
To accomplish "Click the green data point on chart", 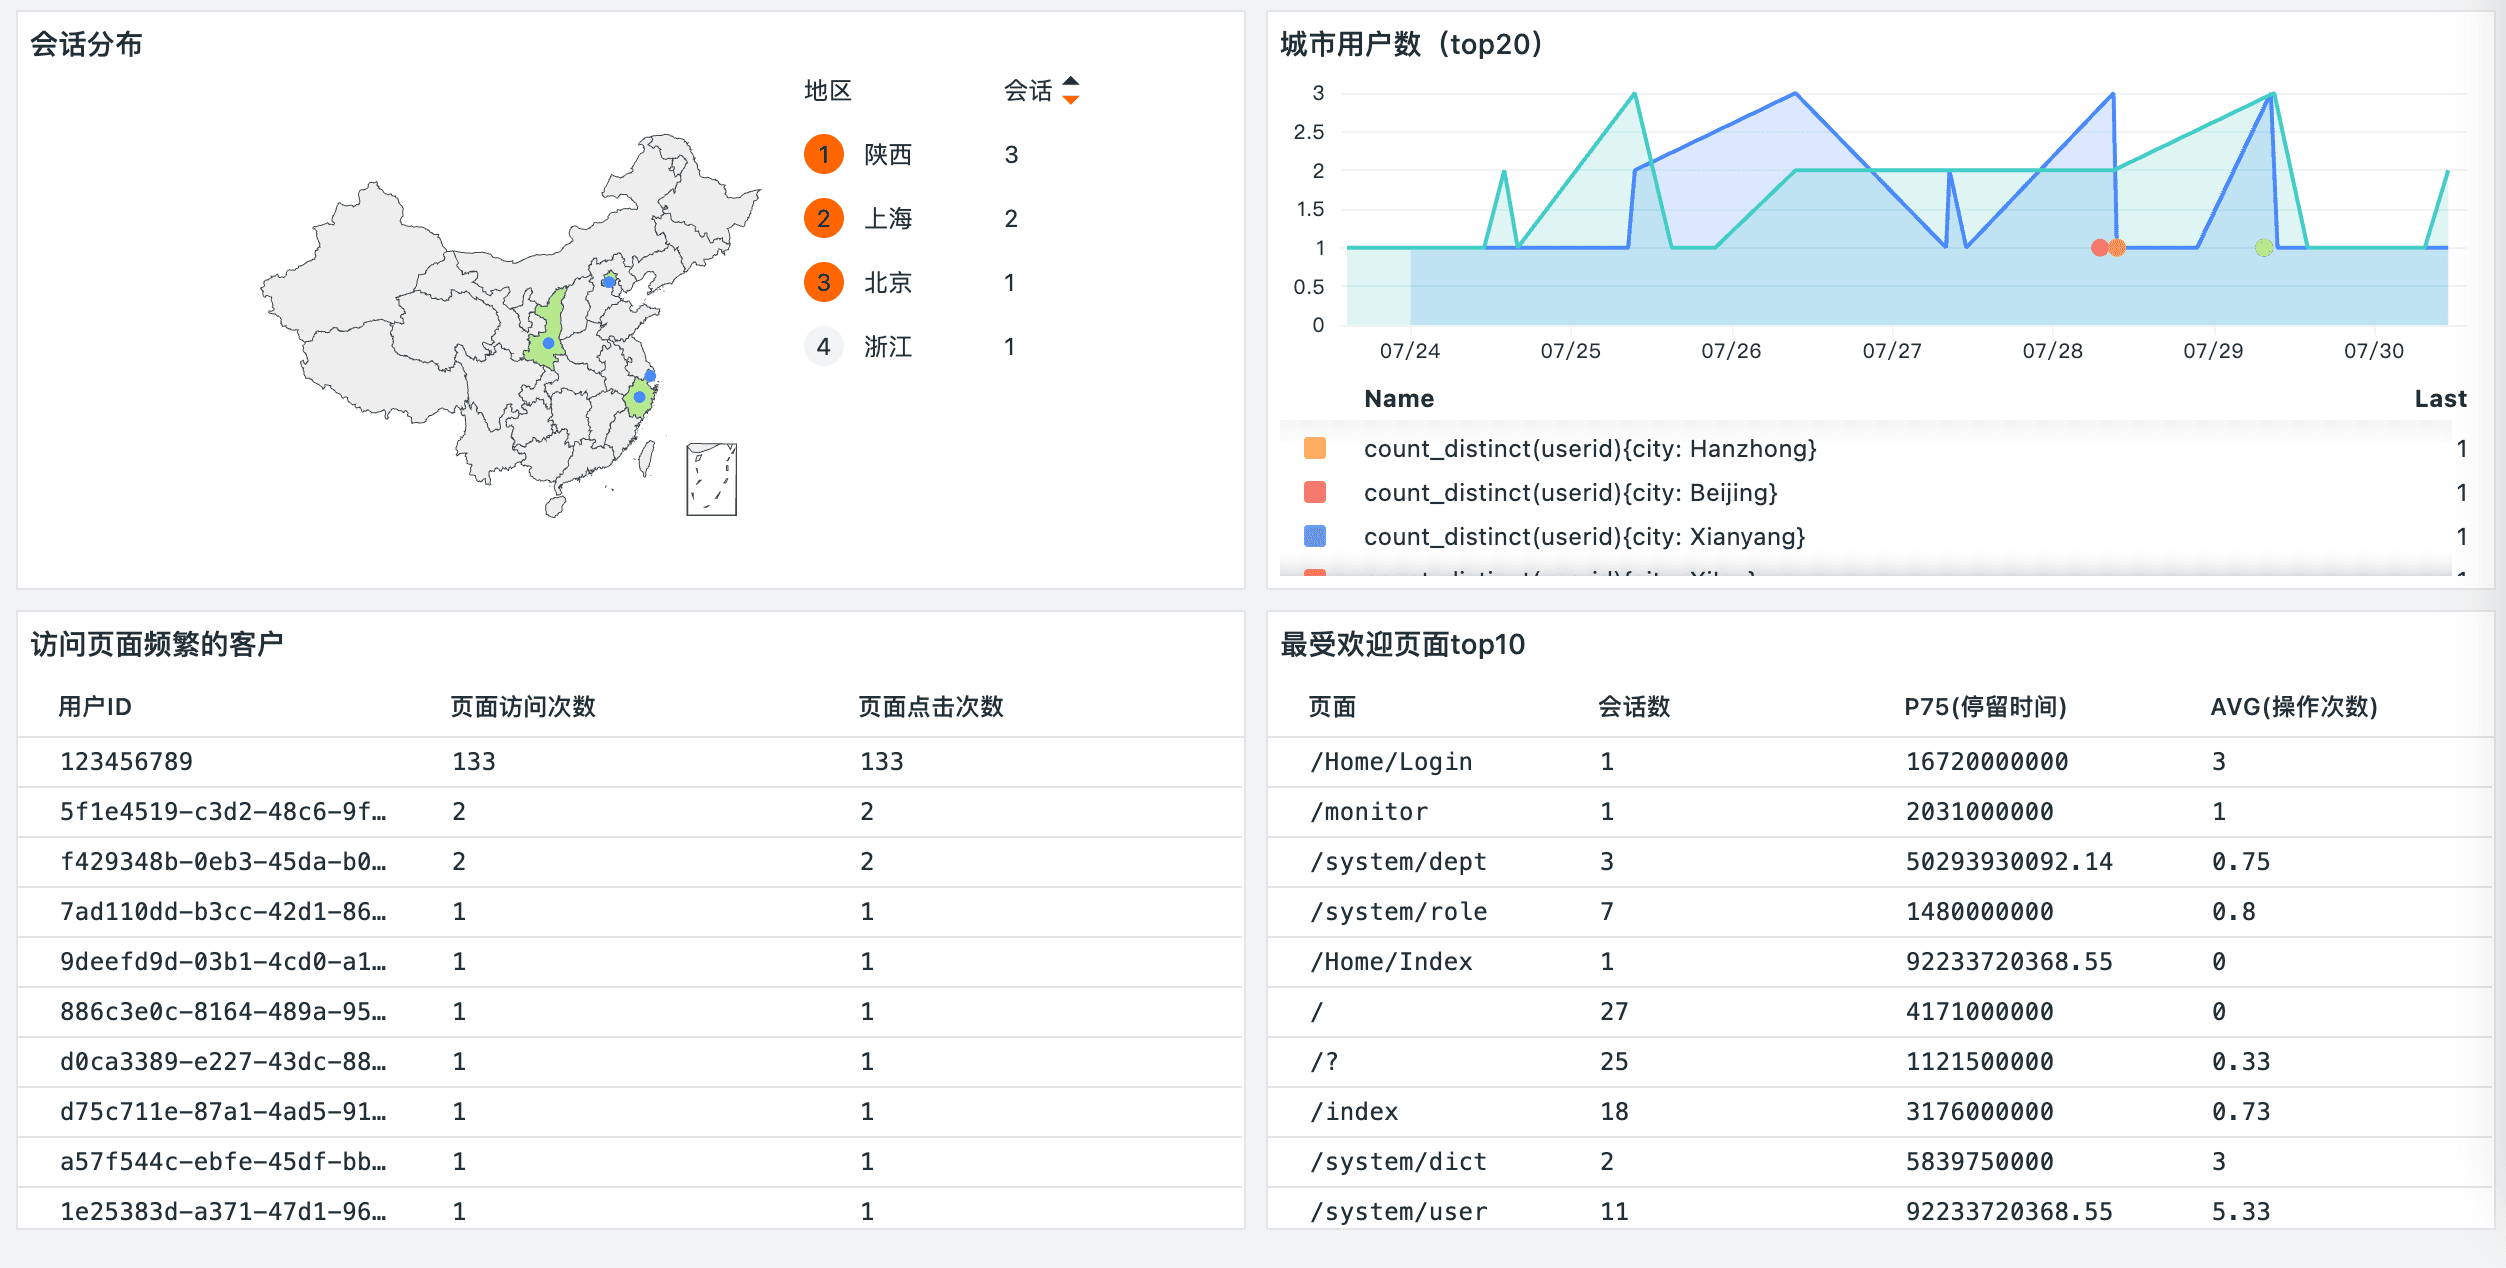I will tap(2264, 248).
